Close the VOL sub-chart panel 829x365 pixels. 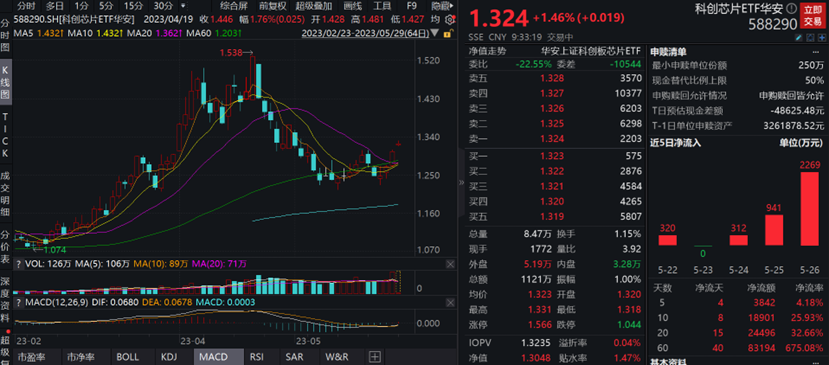coord(450,263)
